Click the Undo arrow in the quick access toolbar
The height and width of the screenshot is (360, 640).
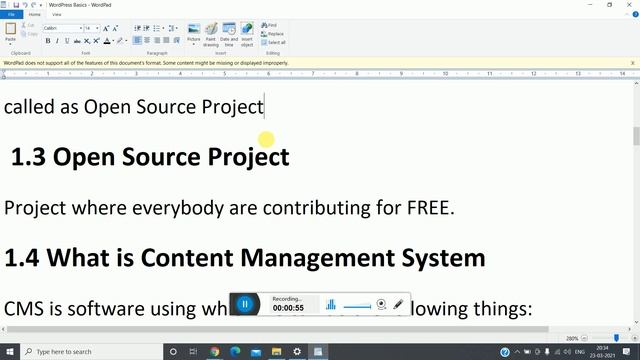[x=24, y=5]
